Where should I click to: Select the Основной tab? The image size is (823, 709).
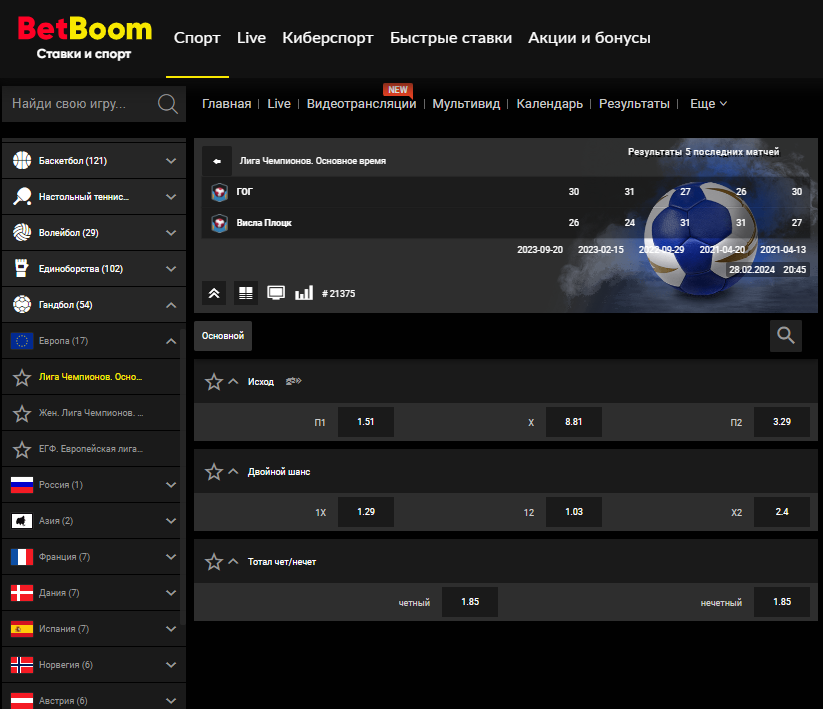(223, 336)
